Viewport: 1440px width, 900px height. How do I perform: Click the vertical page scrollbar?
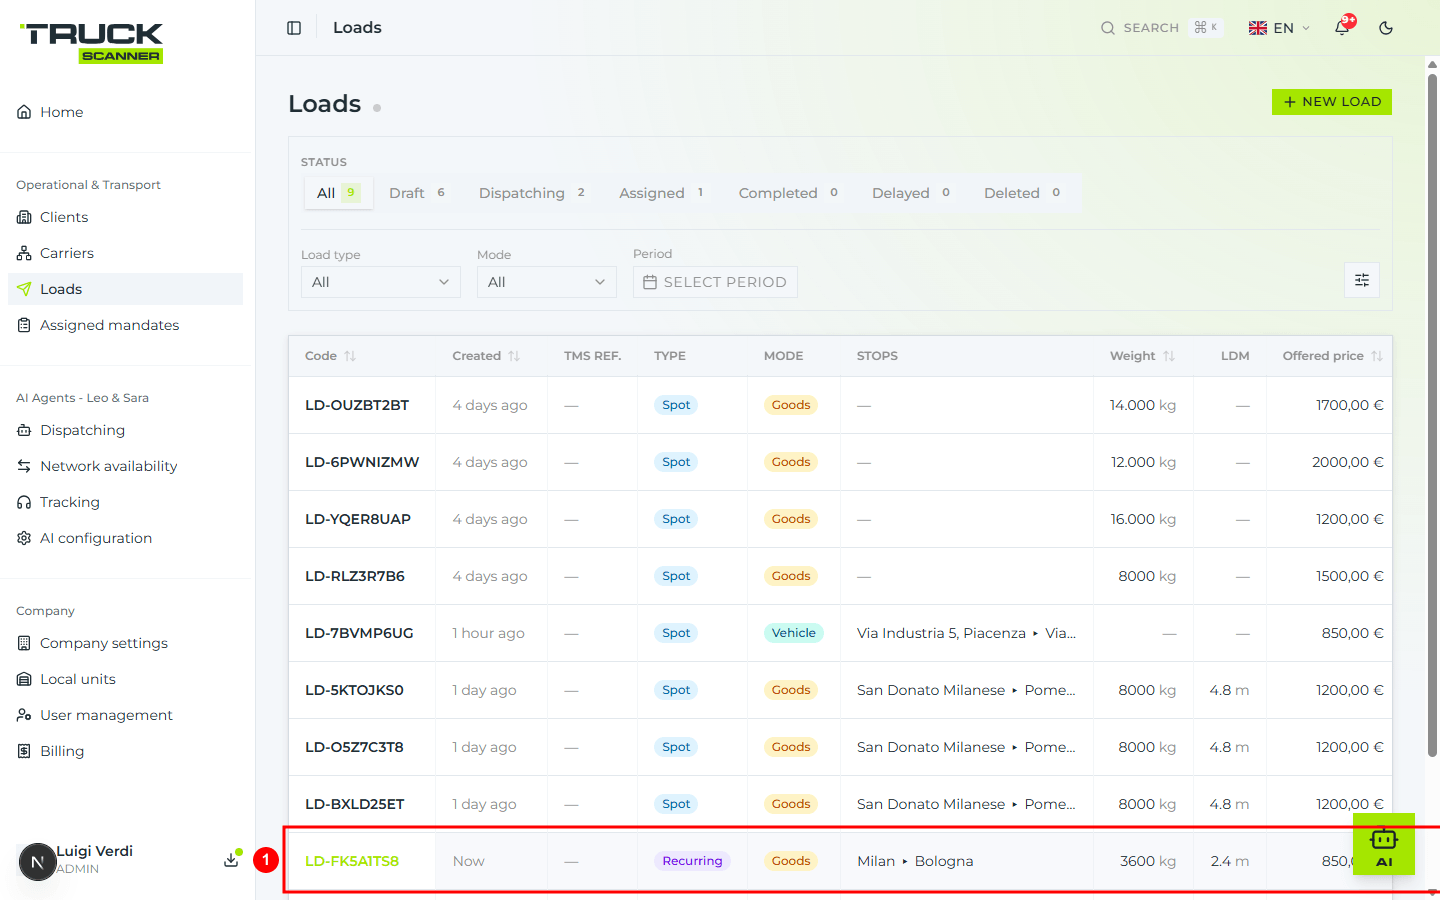[x=1432, y=415]
